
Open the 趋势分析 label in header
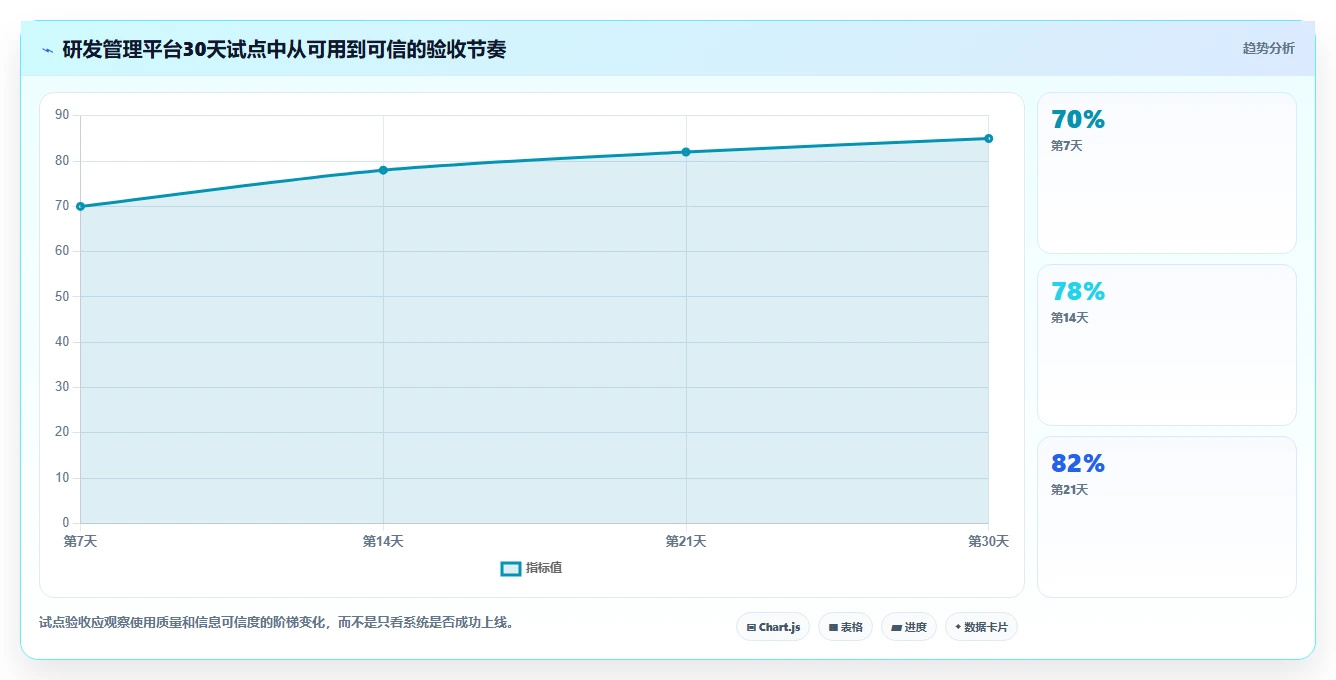click(x=1268, y=48)
